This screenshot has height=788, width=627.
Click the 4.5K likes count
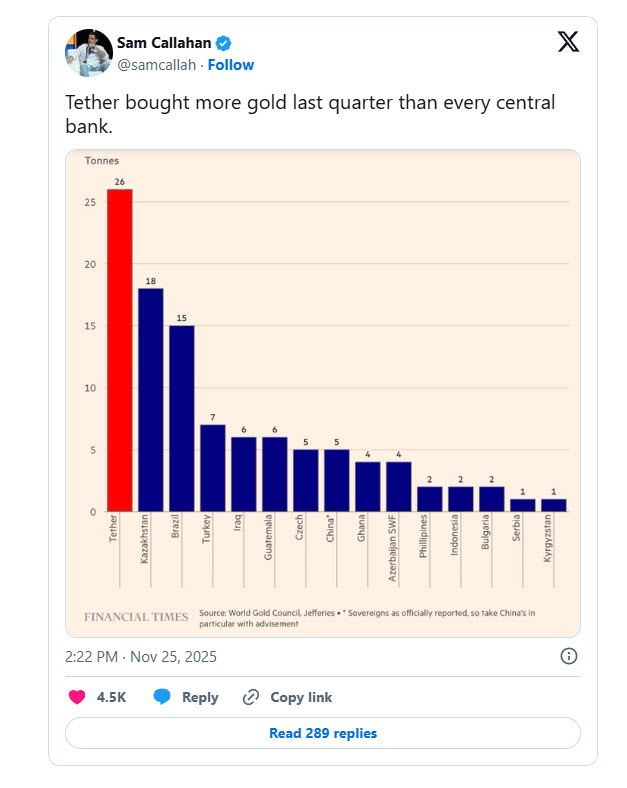(111, 697)
